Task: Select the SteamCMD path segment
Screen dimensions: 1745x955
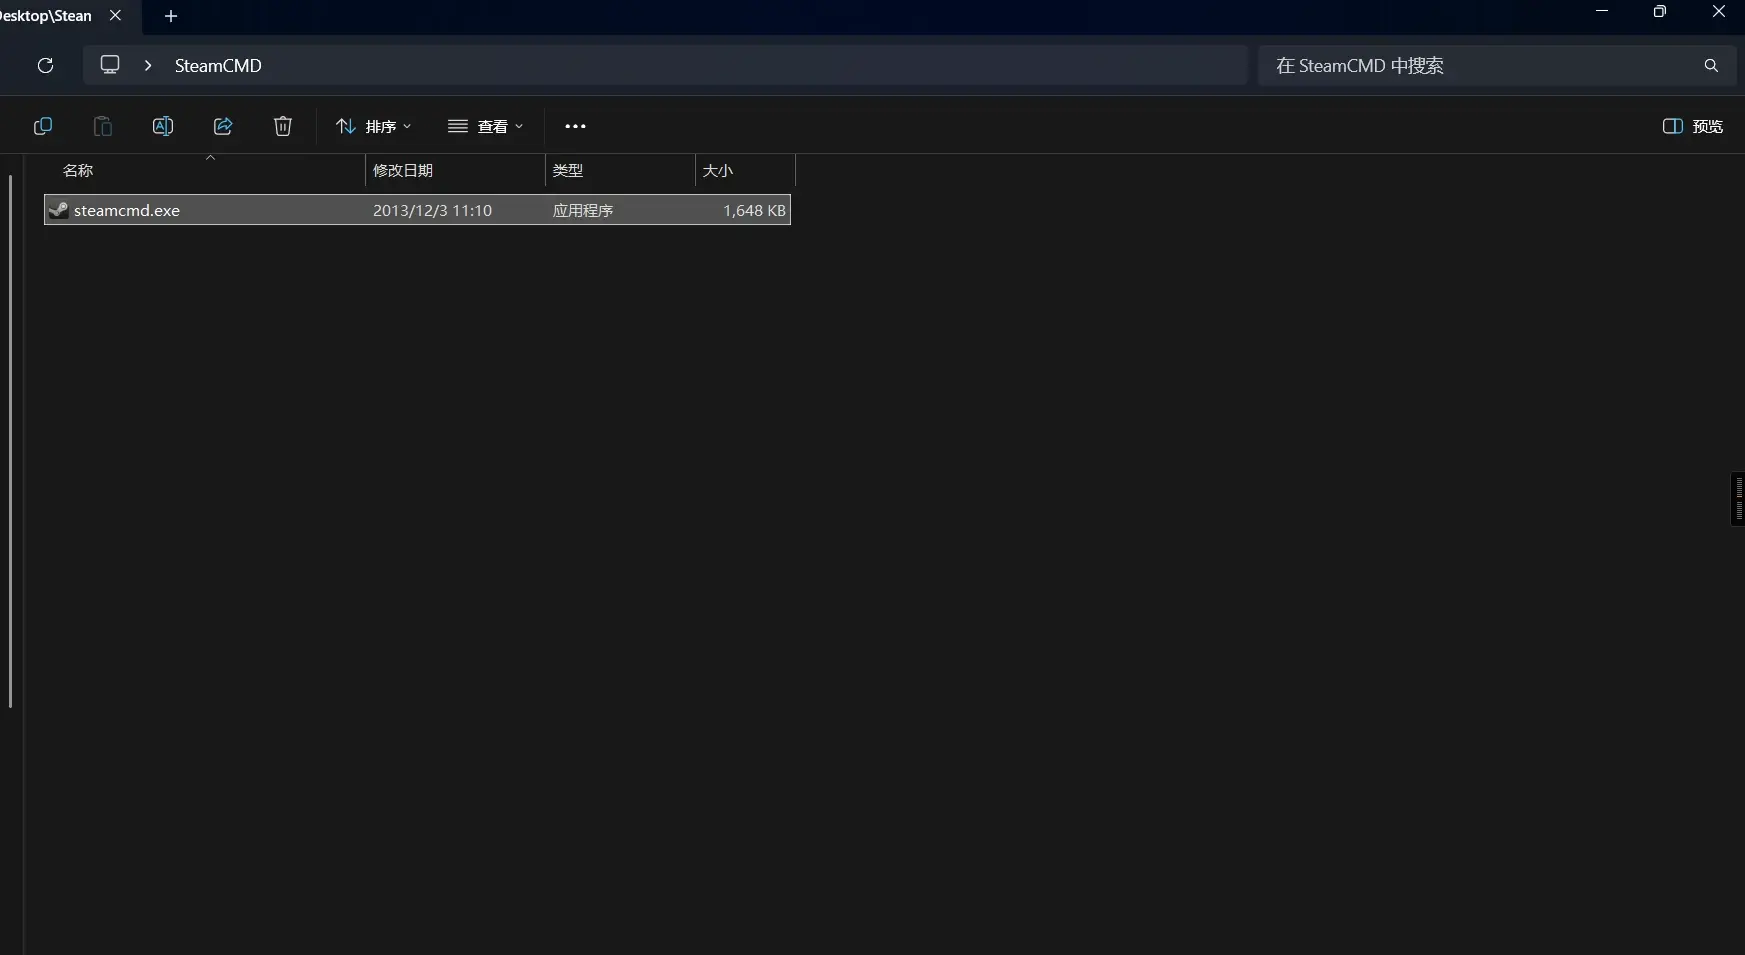Action: pos(218,65)
